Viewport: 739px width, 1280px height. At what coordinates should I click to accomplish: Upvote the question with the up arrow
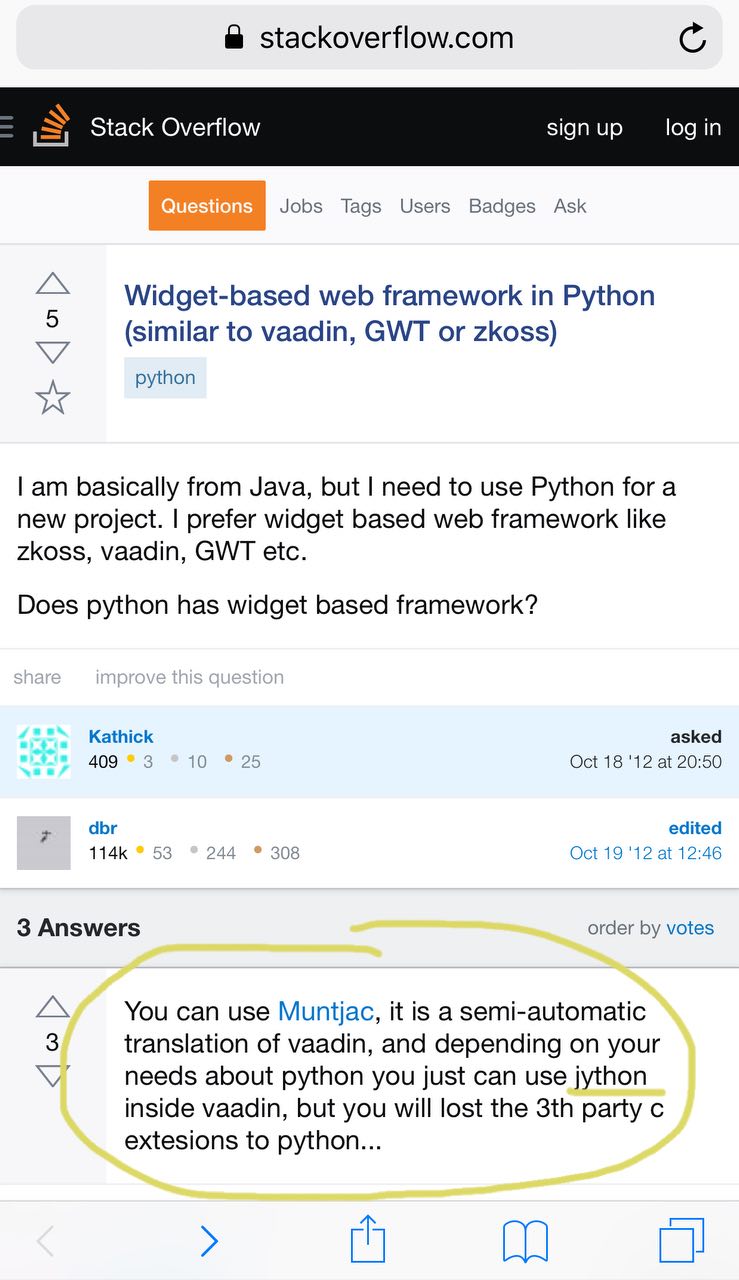[x=52, y=284]
